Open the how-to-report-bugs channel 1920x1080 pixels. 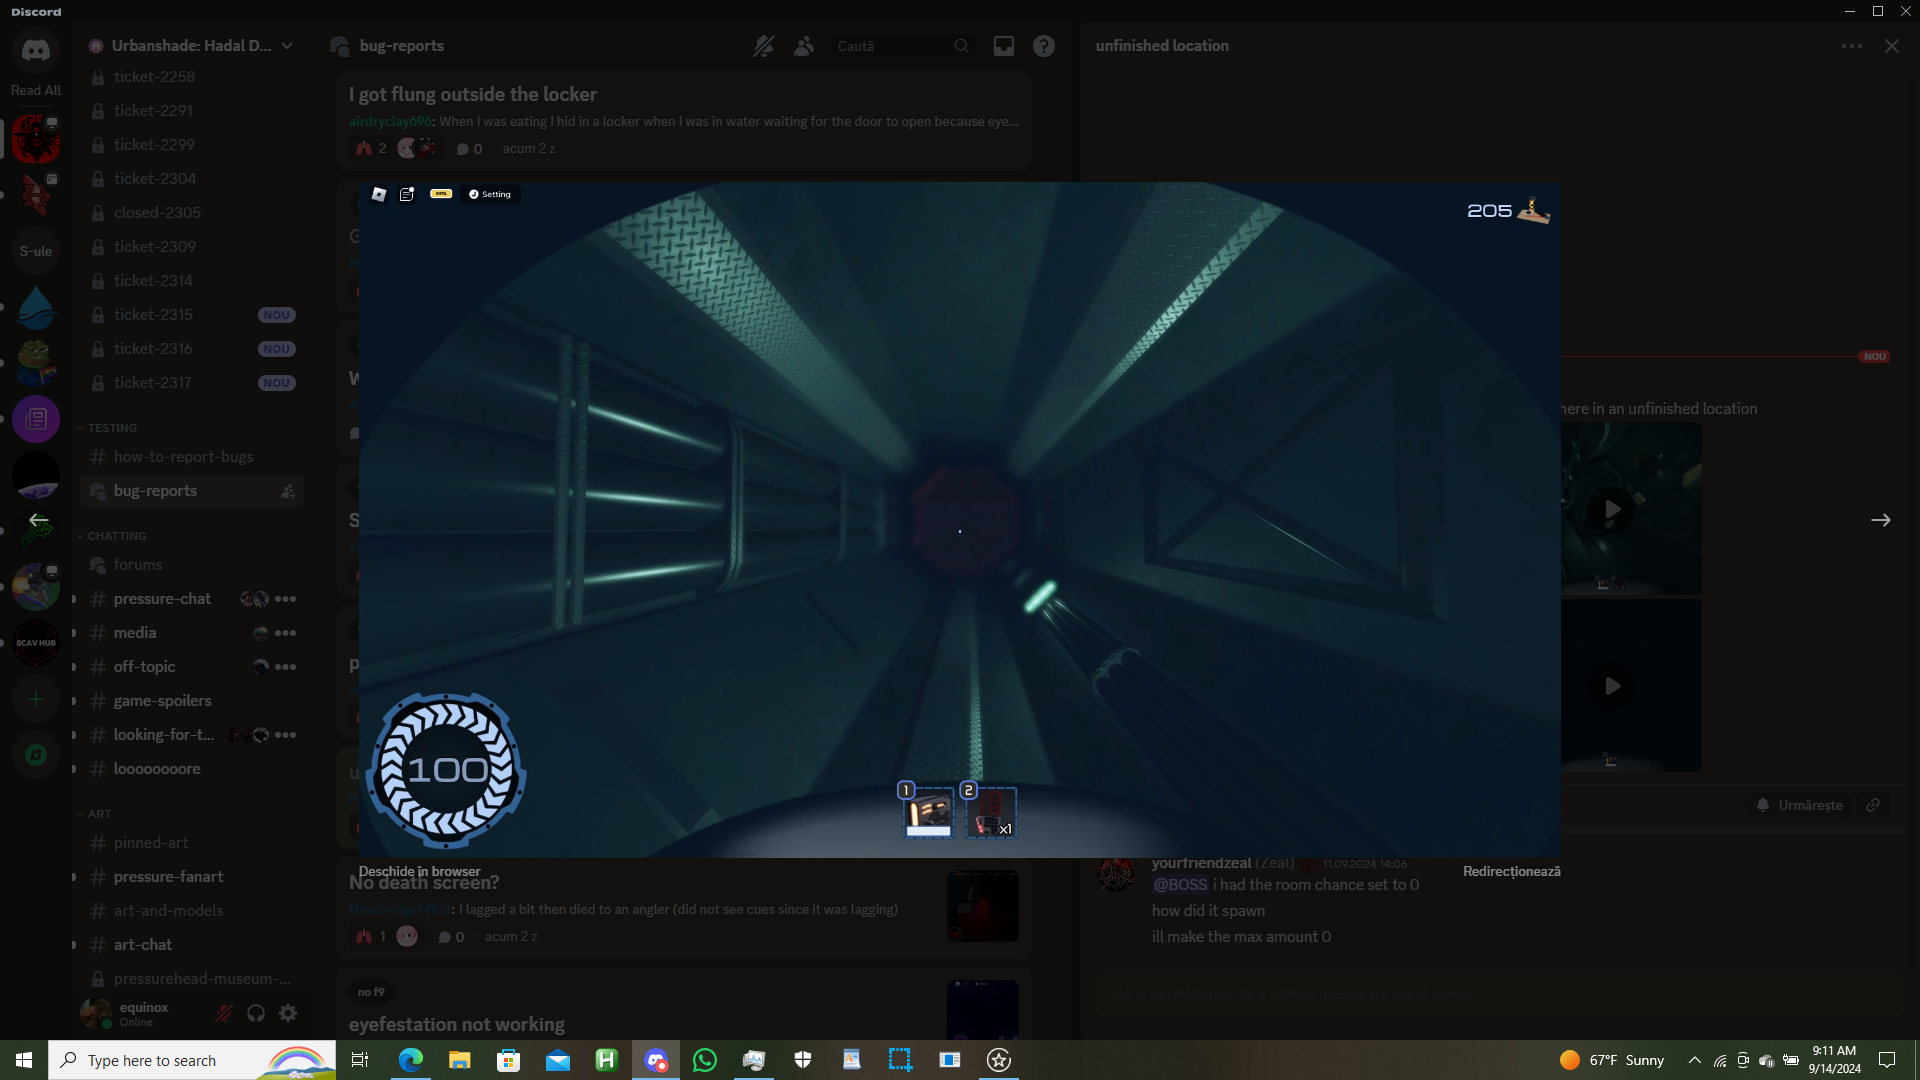point(183,457)
